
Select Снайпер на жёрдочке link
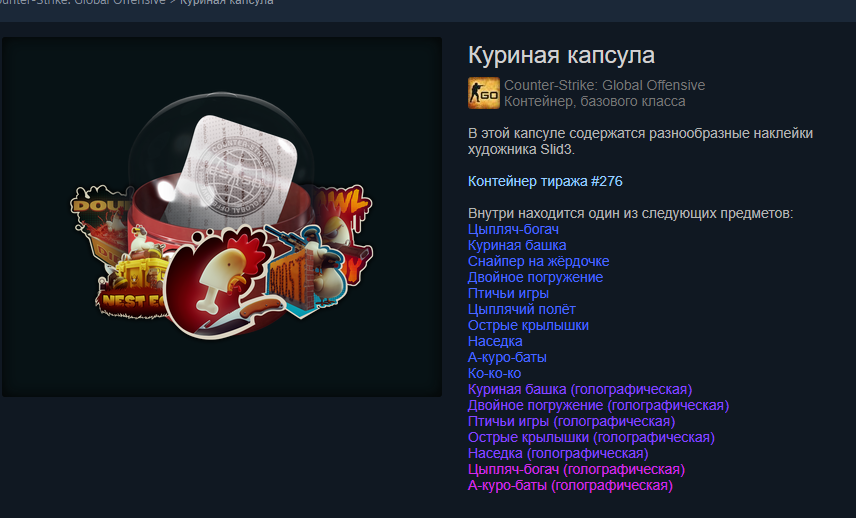tap(538, 261)
